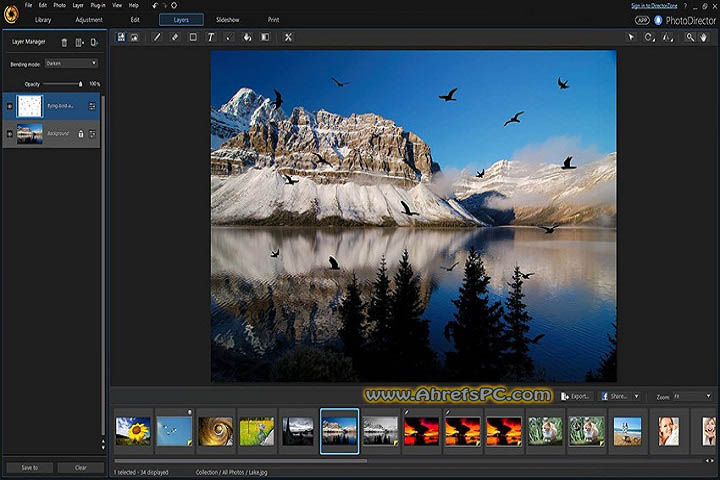Switch to the Adjustment tab
Viewport: 720px width, 480px height.
[89, 20]
